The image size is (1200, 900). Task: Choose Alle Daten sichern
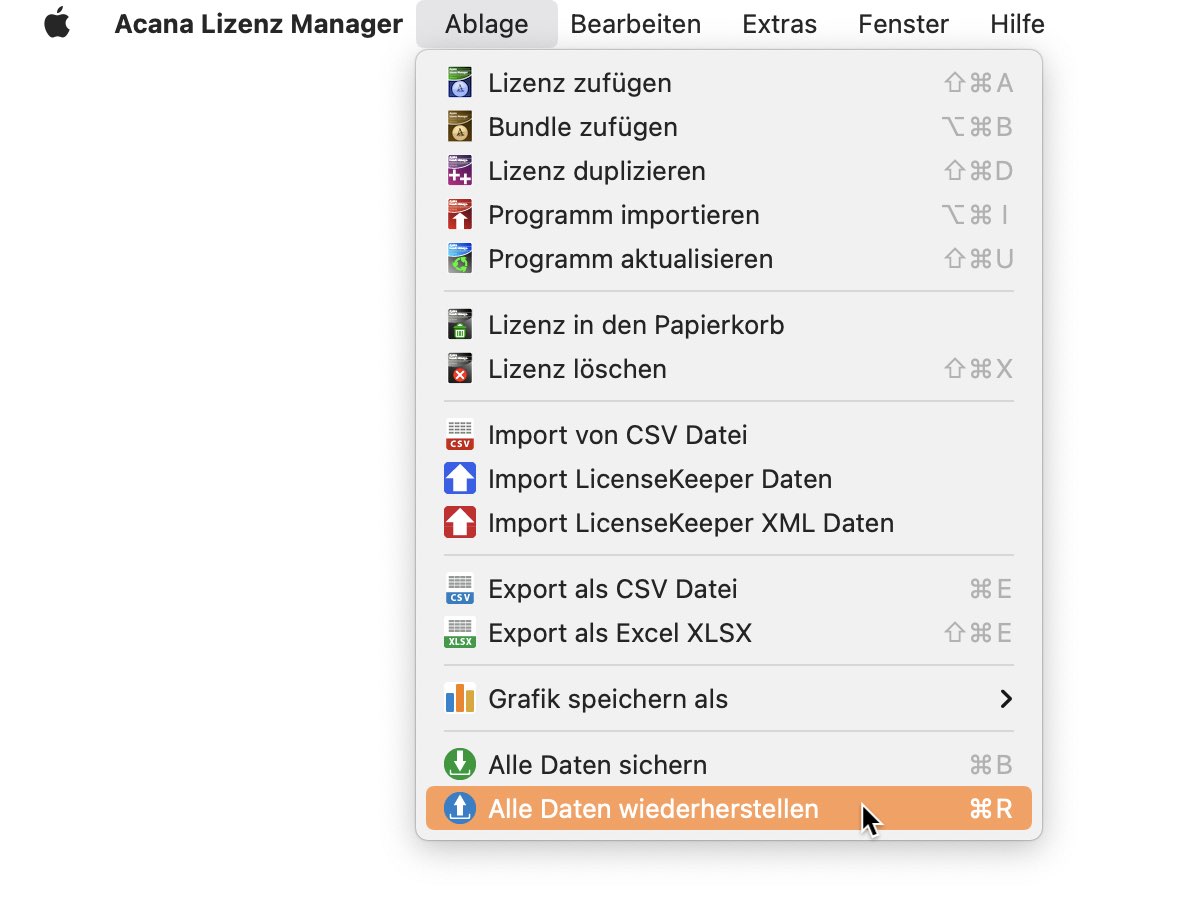(729, 765)
